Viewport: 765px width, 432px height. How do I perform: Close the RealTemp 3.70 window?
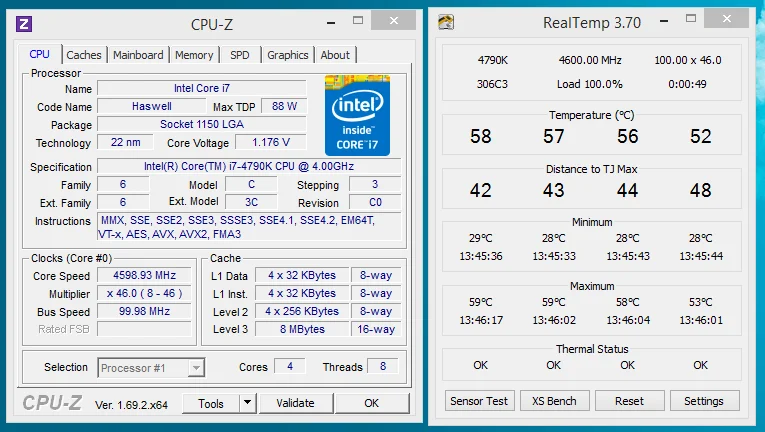click(x=727, y=19)
